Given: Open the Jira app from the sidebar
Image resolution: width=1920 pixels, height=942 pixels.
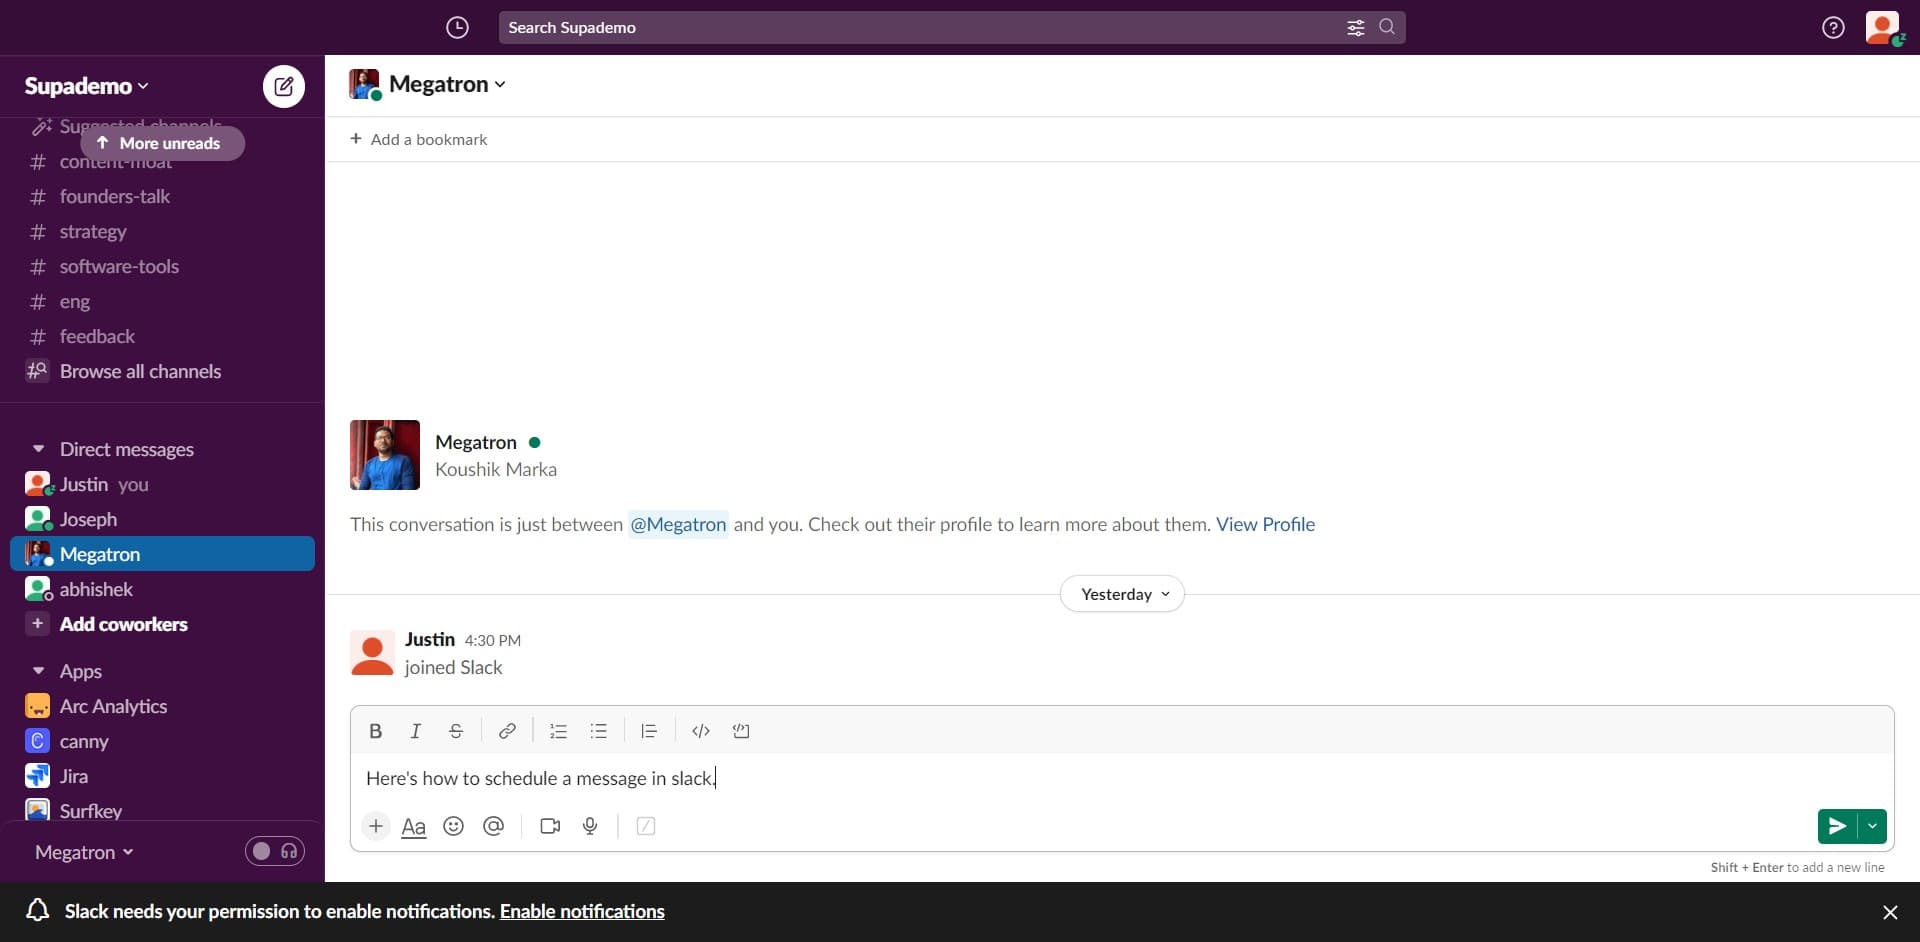Looking at the screenshot, I should (x=74, y=775).
